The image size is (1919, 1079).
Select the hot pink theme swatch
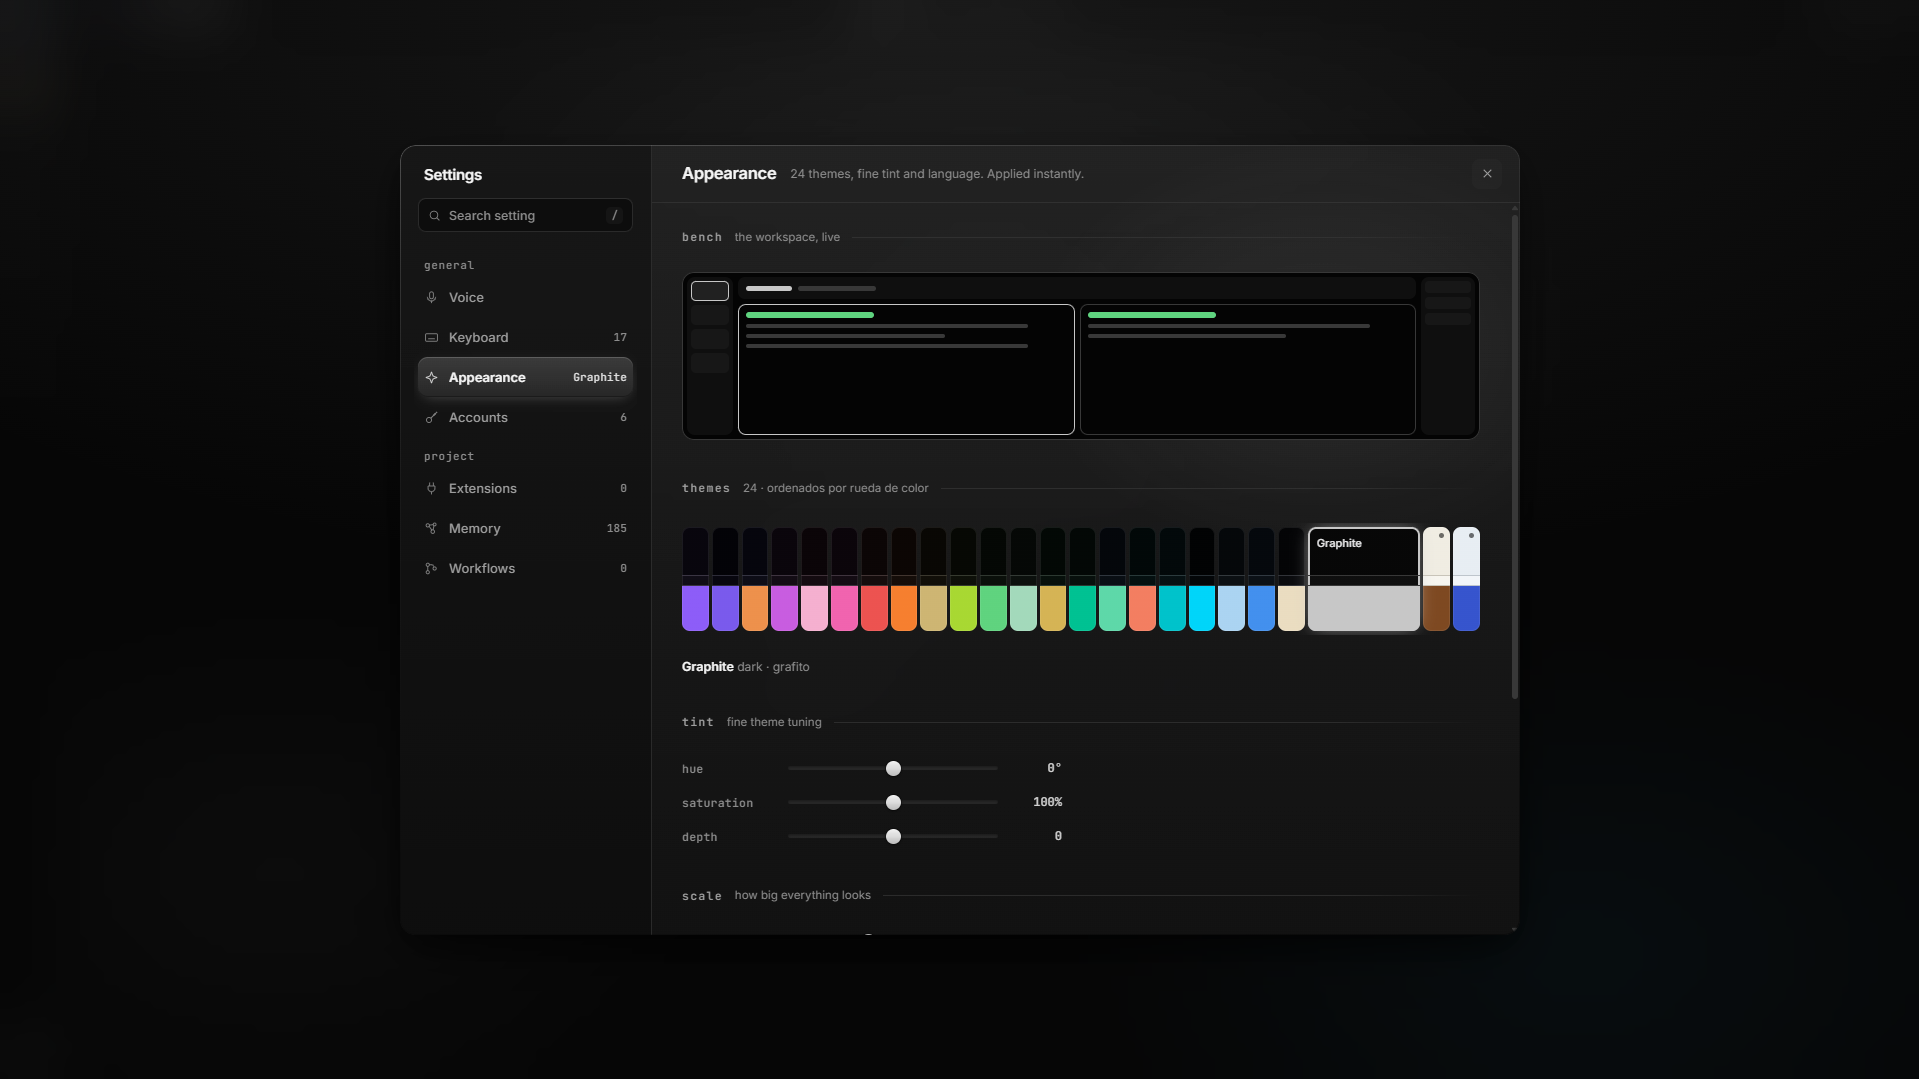pos(844,579)
